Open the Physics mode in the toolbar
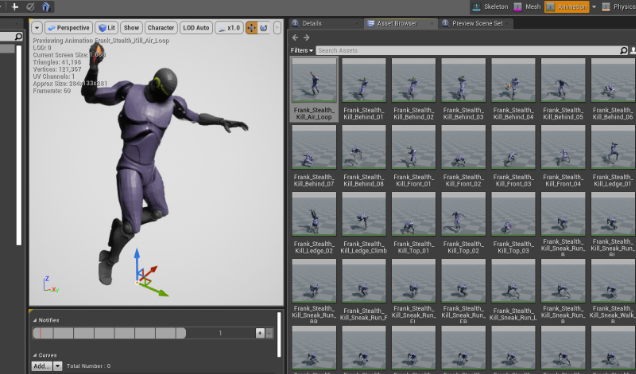 pos(619,6)
